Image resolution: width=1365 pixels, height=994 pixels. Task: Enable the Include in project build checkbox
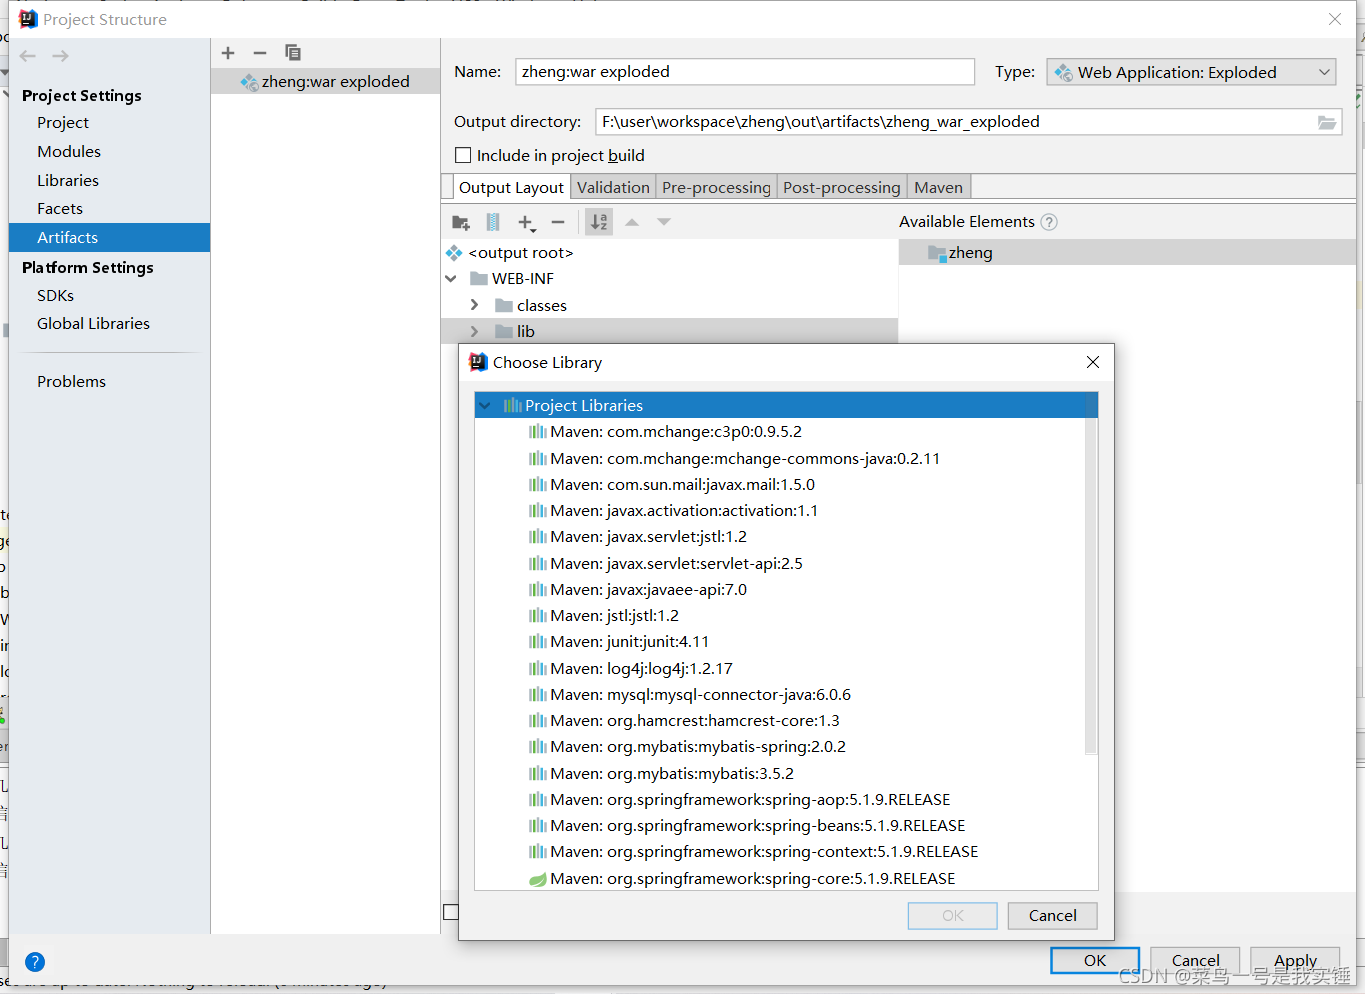pyautogui.click(x=463, y=155)
